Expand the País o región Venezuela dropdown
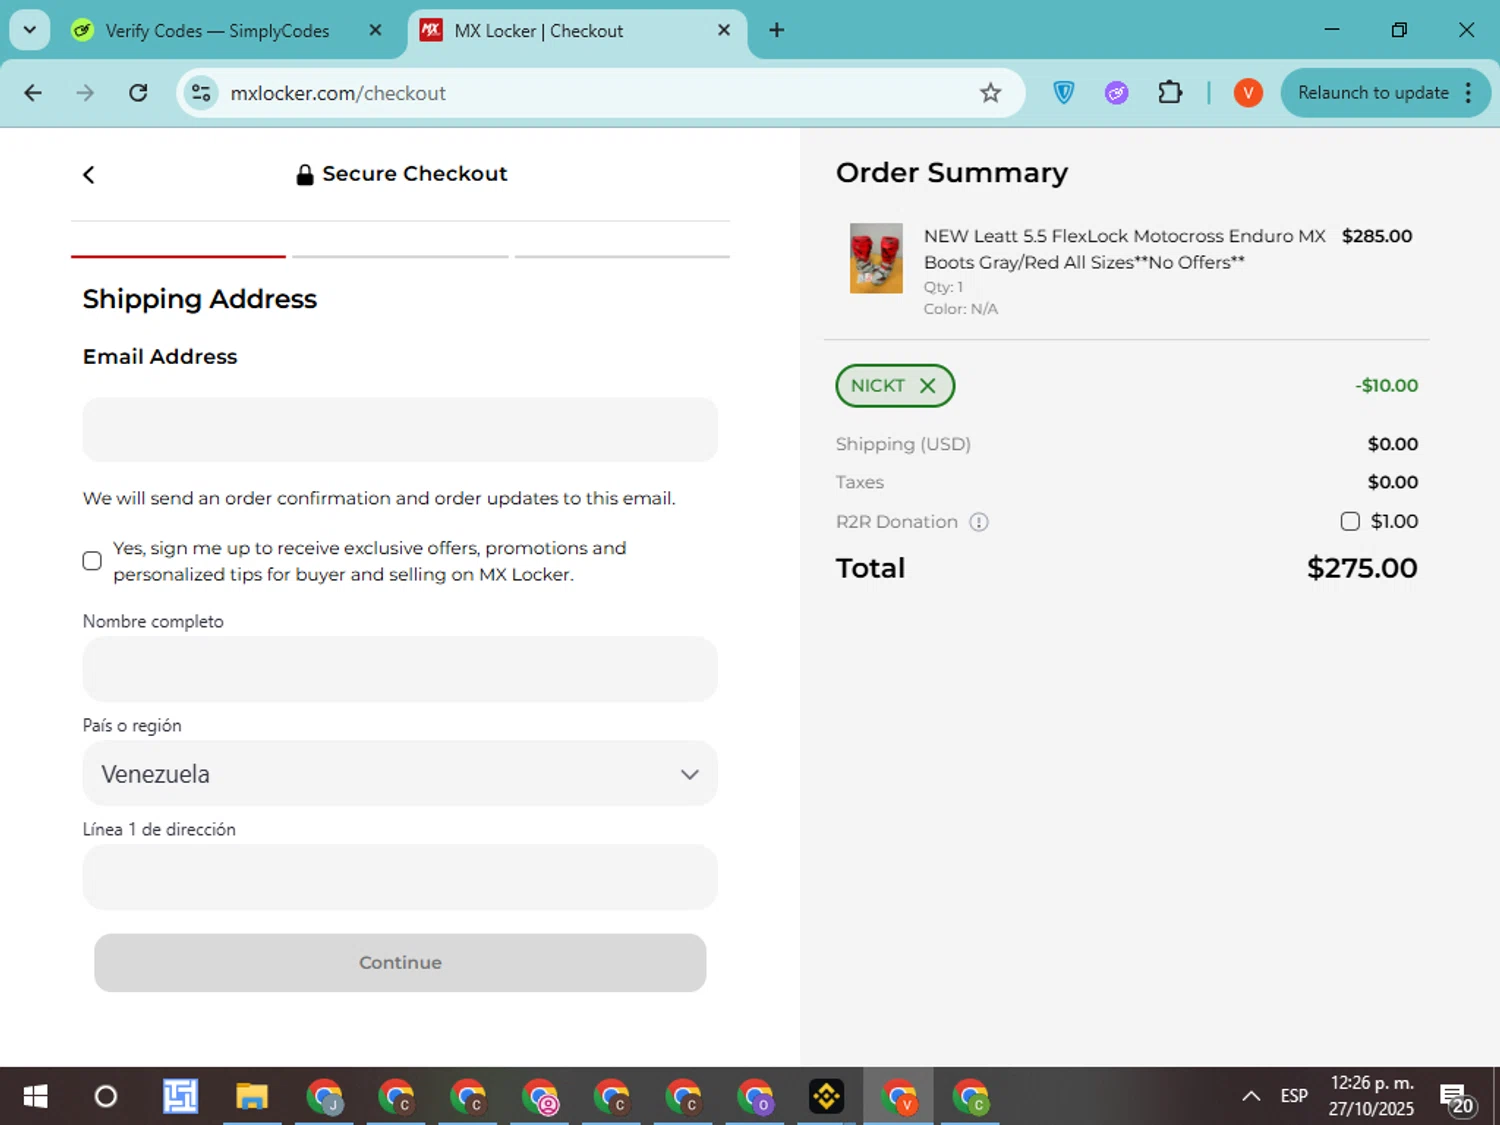The width and height of the screenshot is (1500, 1125). coord(400,774)
